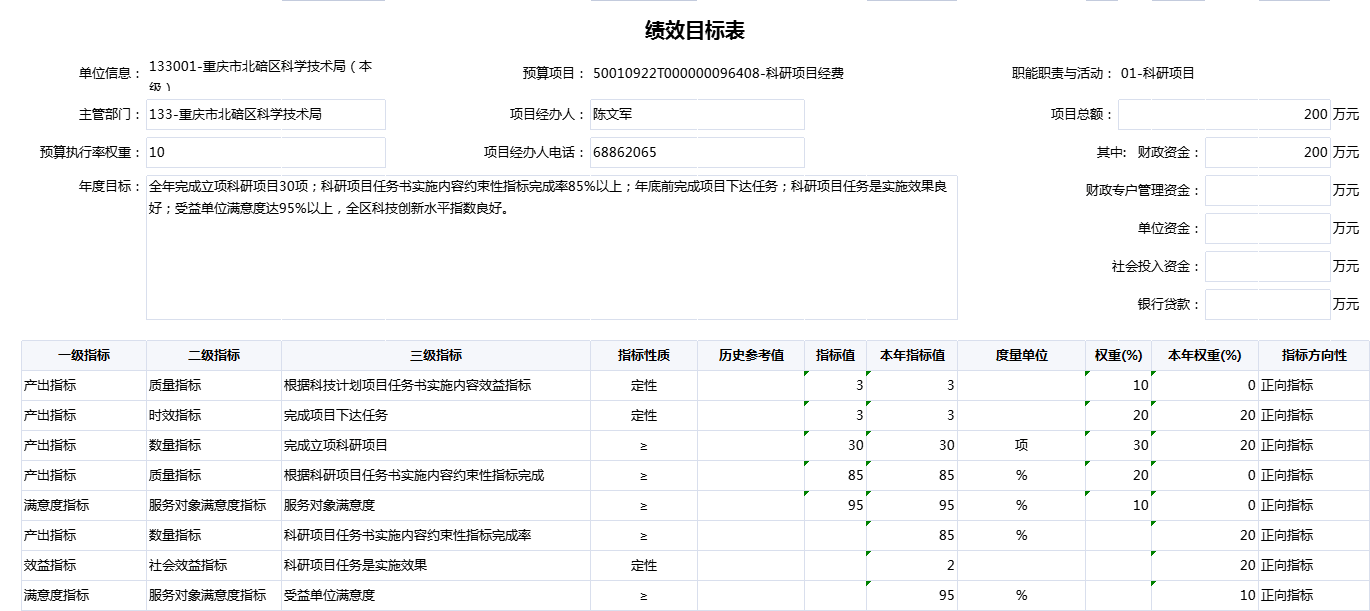Click the 预算项目 value 50010922T000000096408-科研项目经费
The height and width of the screenshot is (611, 1370).
718,73
